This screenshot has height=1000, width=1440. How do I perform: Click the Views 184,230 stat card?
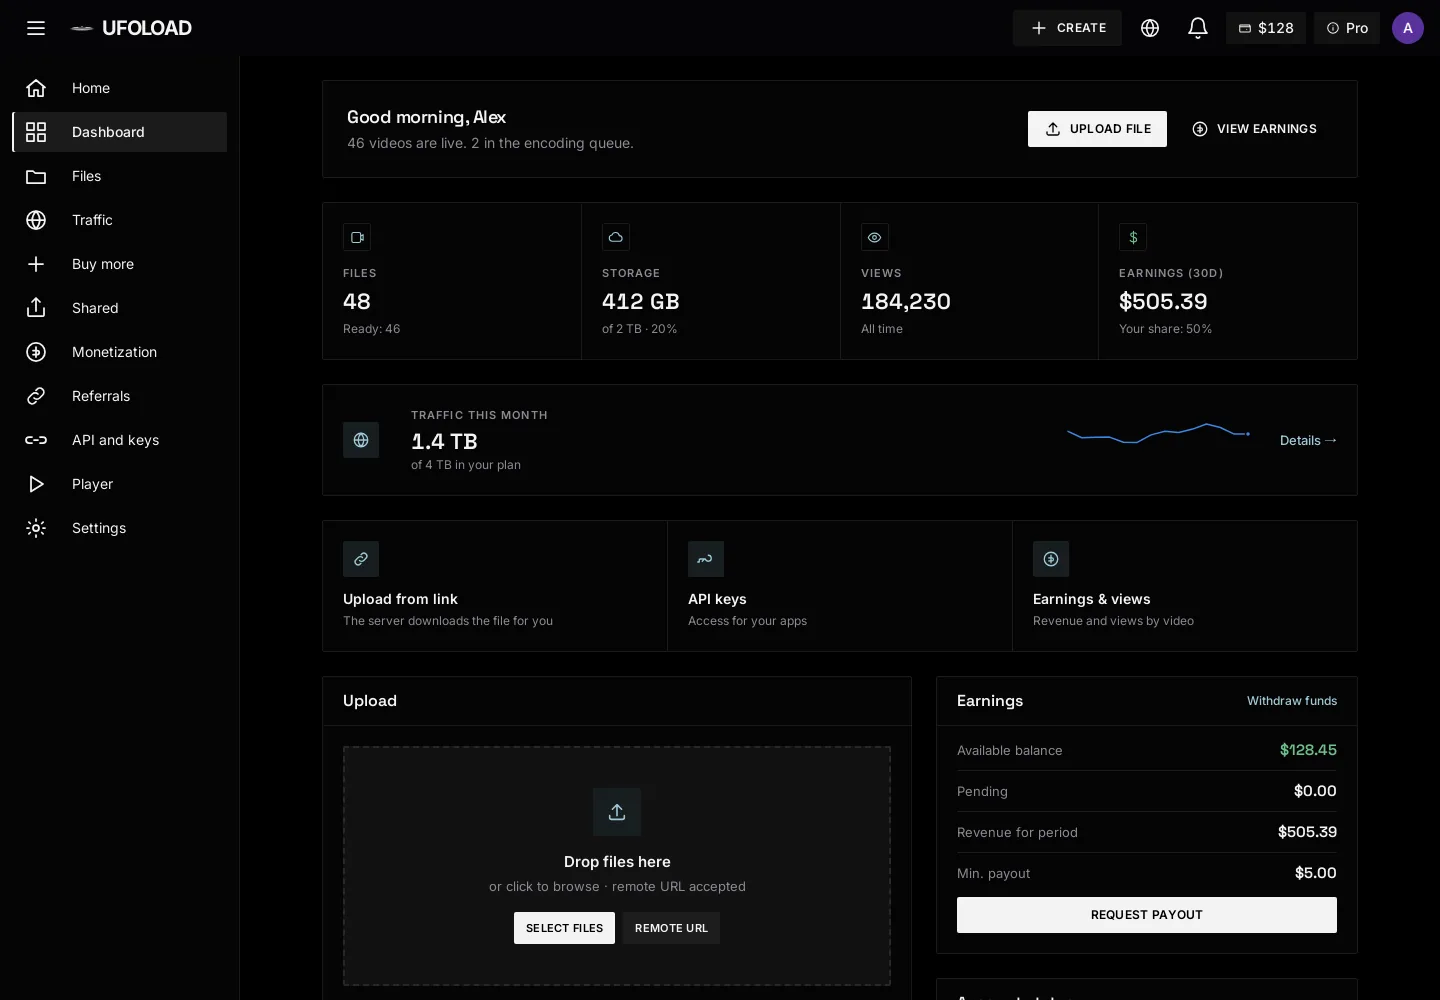(x=969, y=281)
